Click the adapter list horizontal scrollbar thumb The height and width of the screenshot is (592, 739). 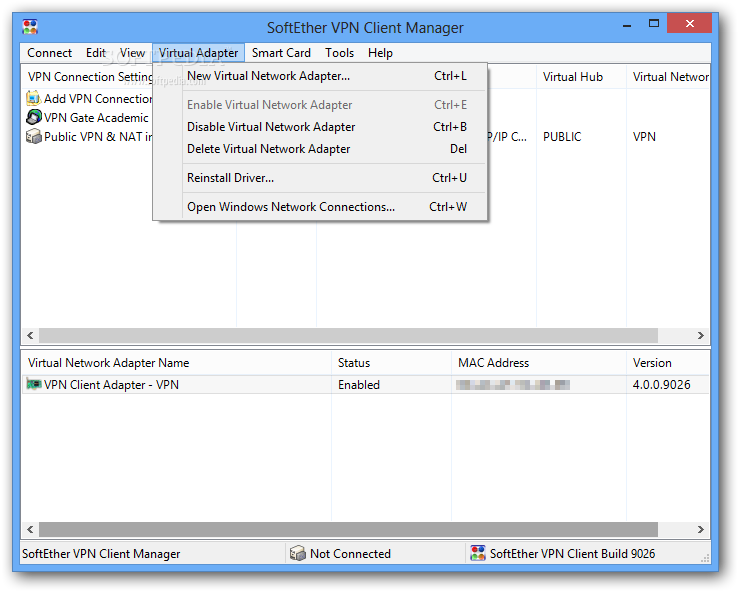click(x=348, y=529)
